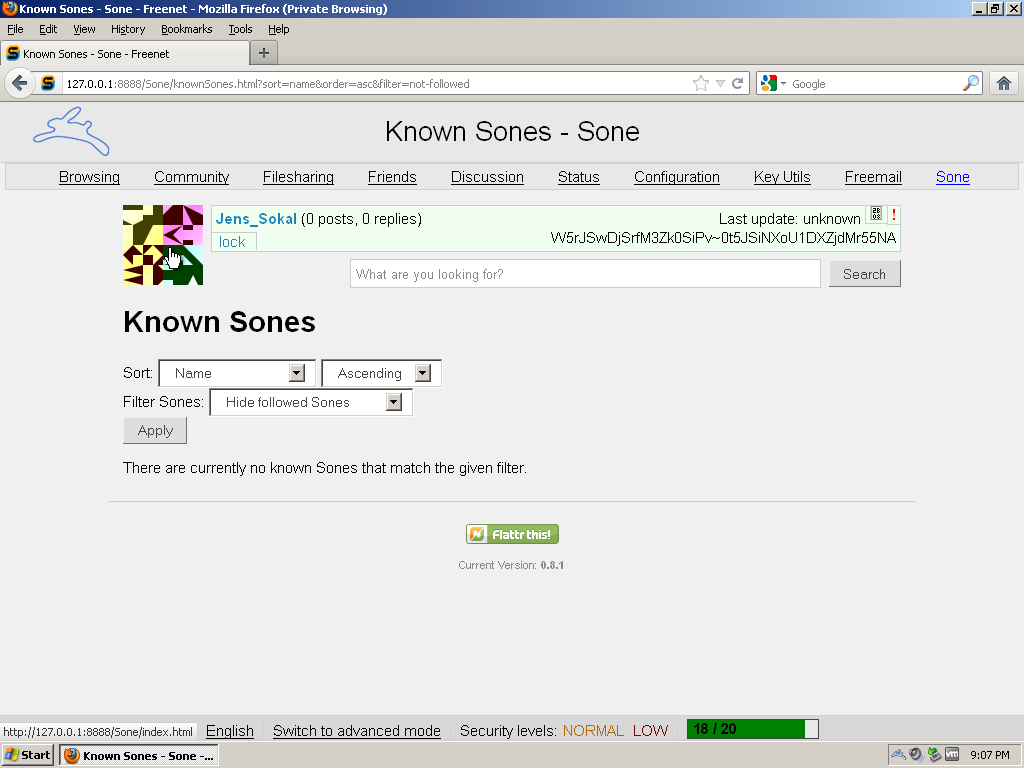Open the Community menu
Image resolution: width=1024 pixels, height=768 pixels.
[x=191, y=177]
